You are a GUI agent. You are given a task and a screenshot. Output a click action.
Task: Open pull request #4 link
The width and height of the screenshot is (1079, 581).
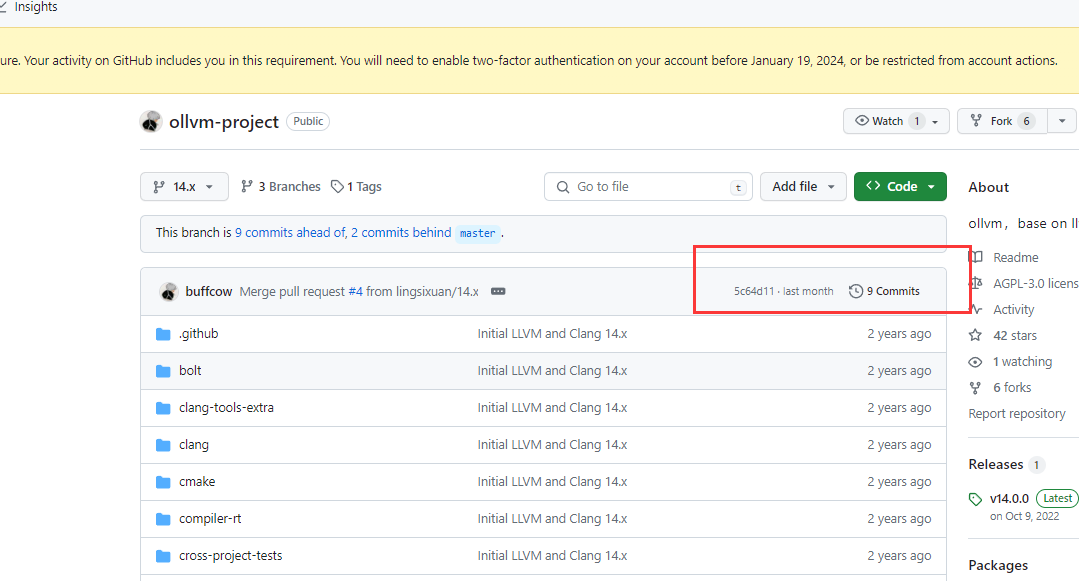coord(355,292)
